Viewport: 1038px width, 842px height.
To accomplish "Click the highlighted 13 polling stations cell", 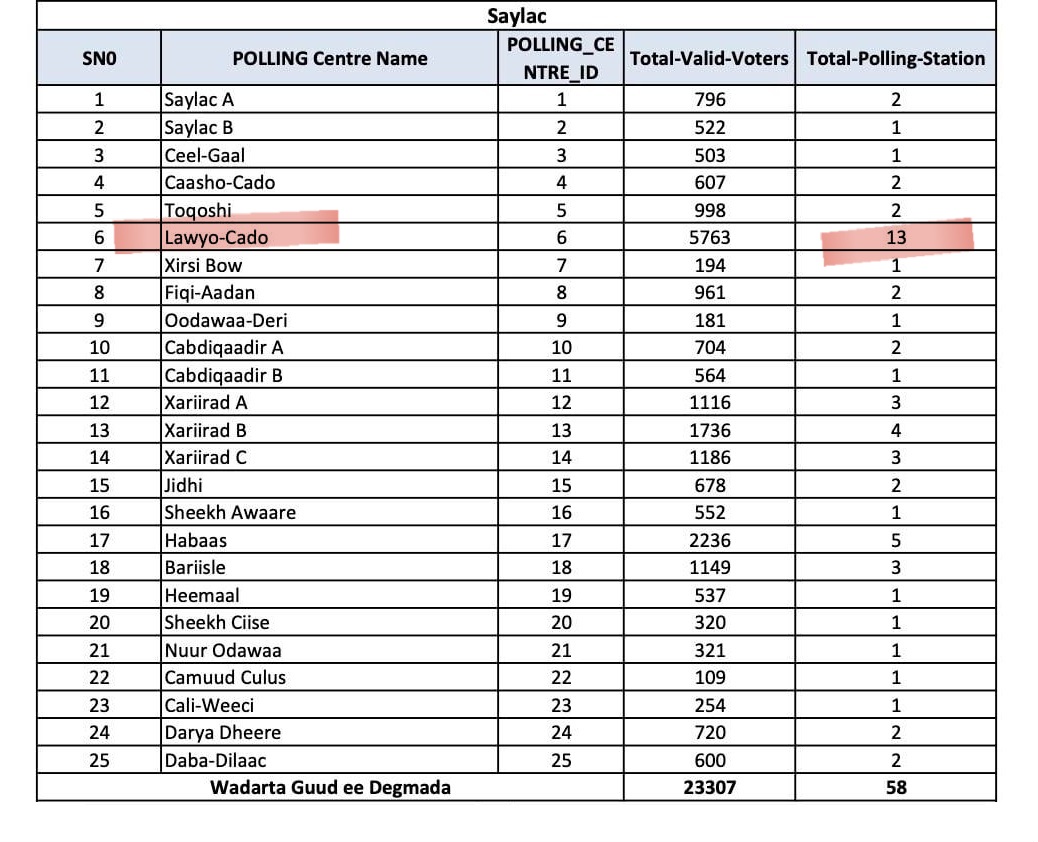I will pos(896,238).
